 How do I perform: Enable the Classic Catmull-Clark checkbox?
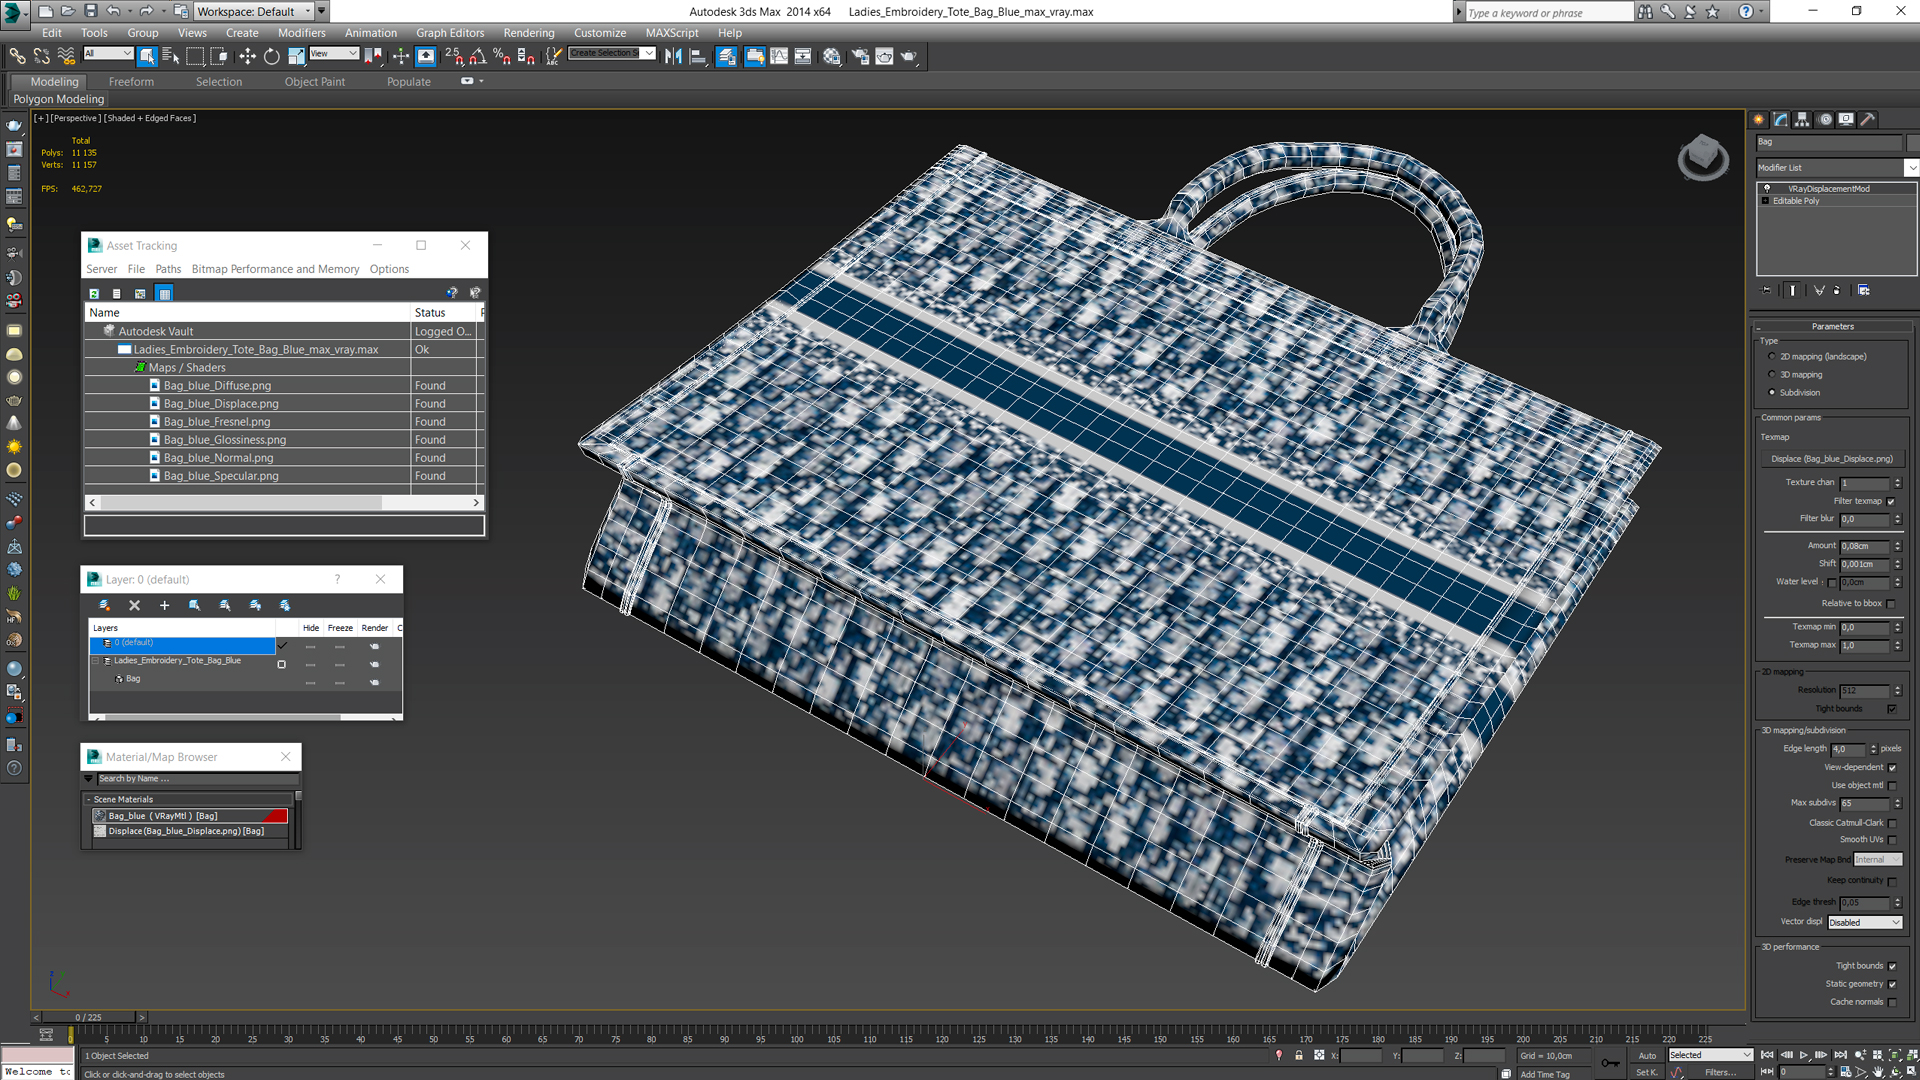point(1892,823)
